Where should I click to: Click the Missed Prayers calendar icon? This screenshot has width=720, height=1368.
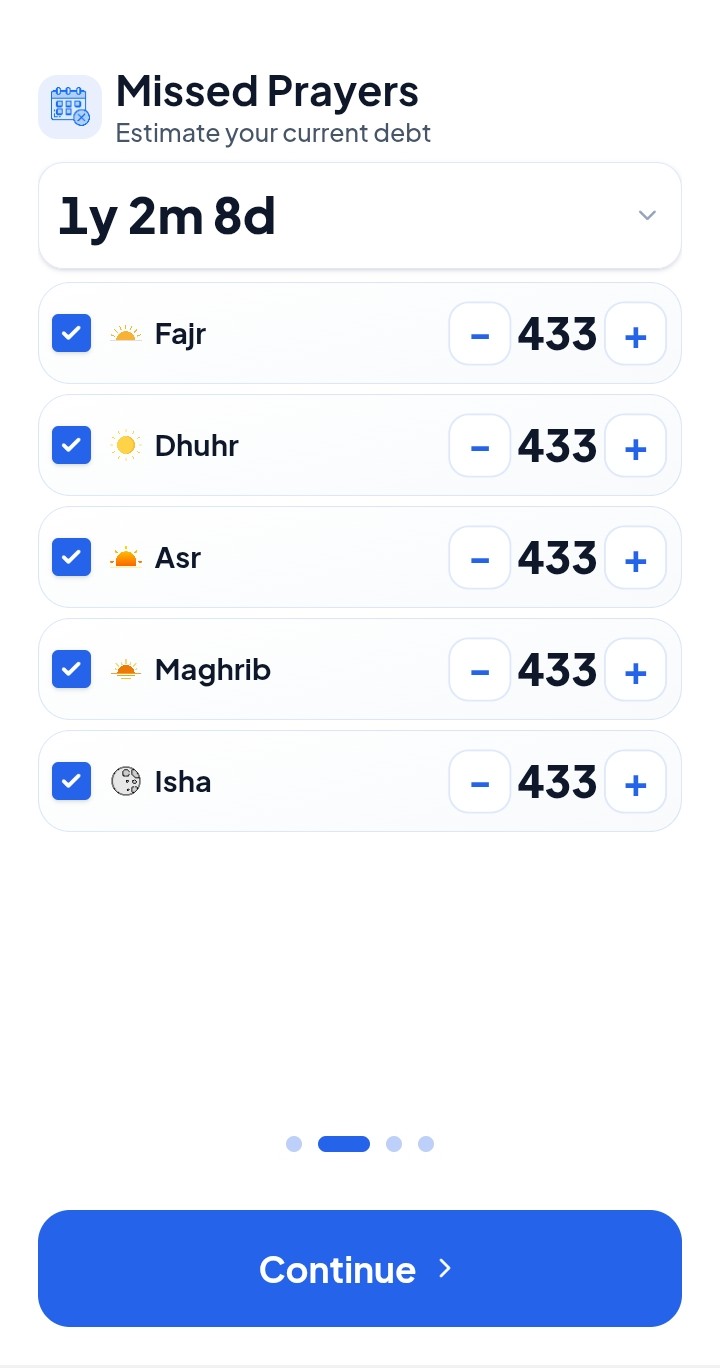click(x=70, y=106)
